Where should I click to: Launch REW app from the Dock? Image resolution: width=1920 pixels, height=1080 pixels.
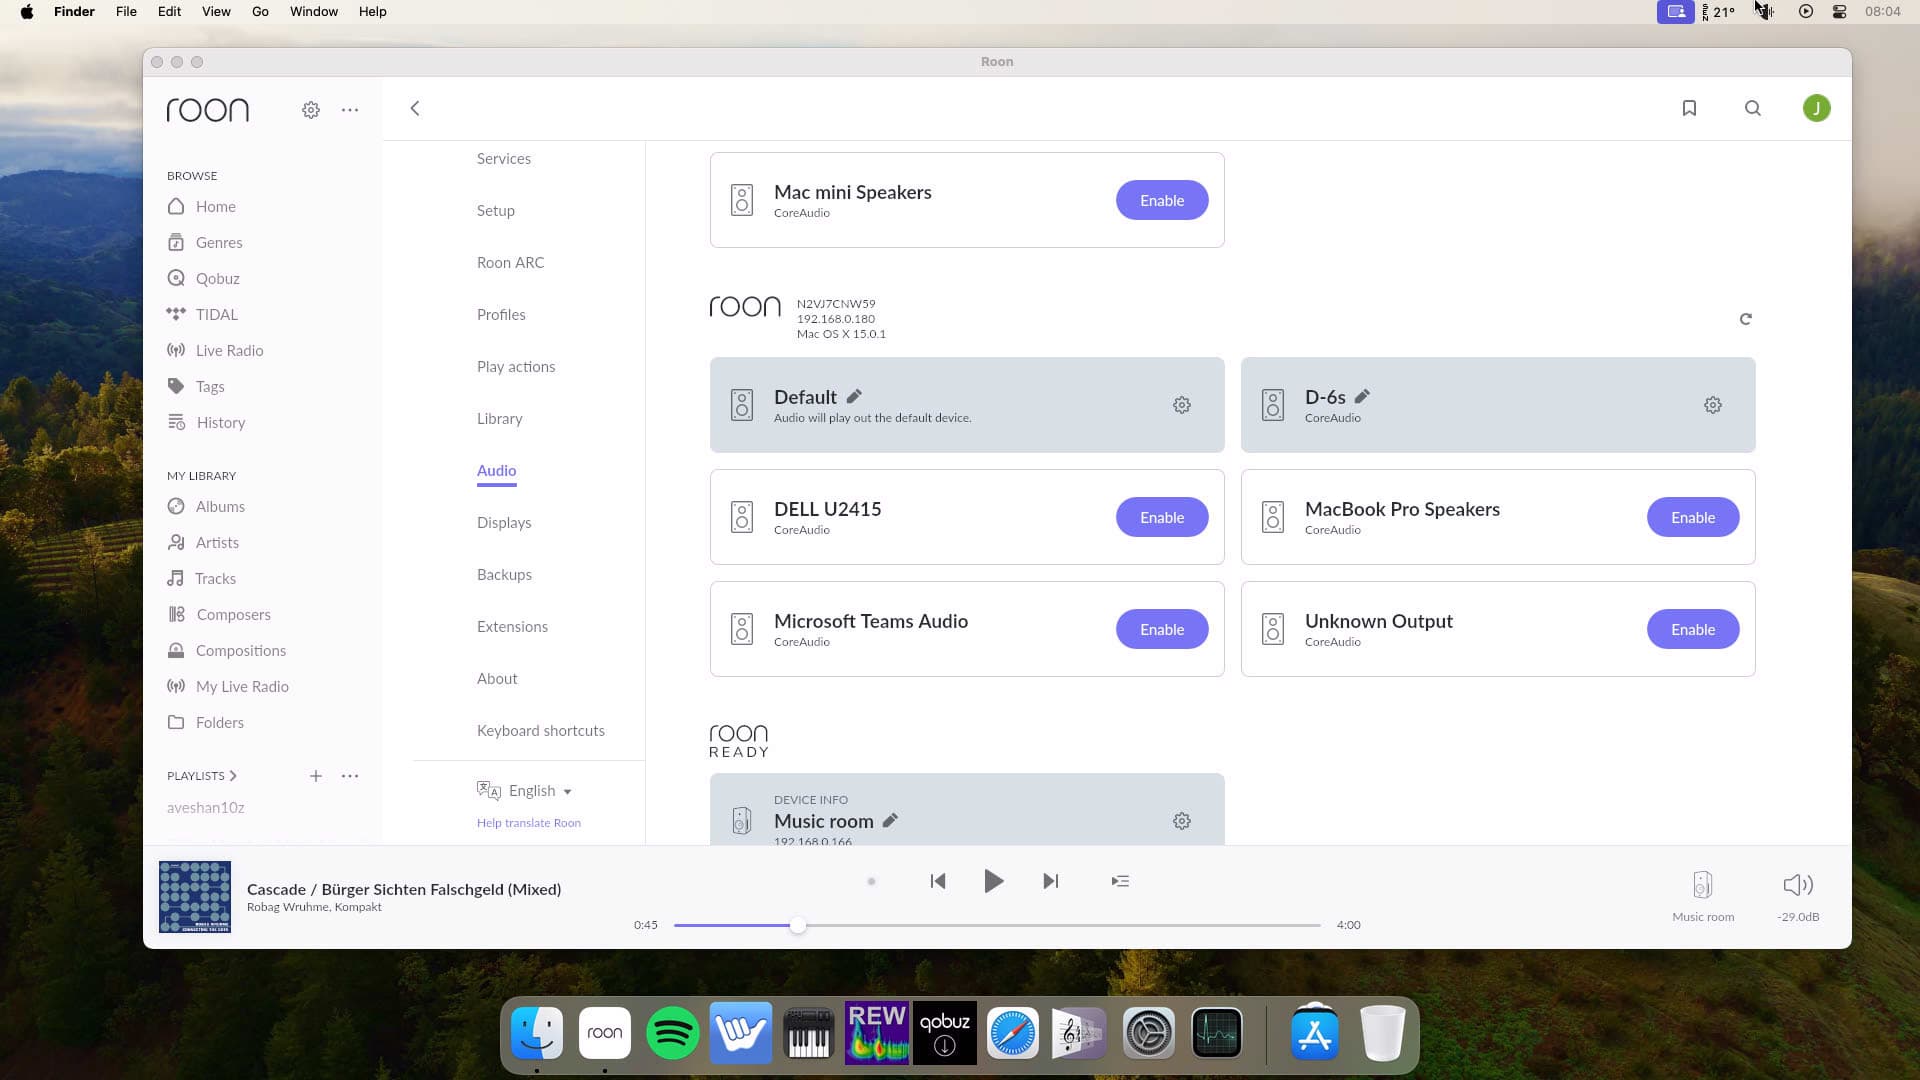tap(877, 1033)
